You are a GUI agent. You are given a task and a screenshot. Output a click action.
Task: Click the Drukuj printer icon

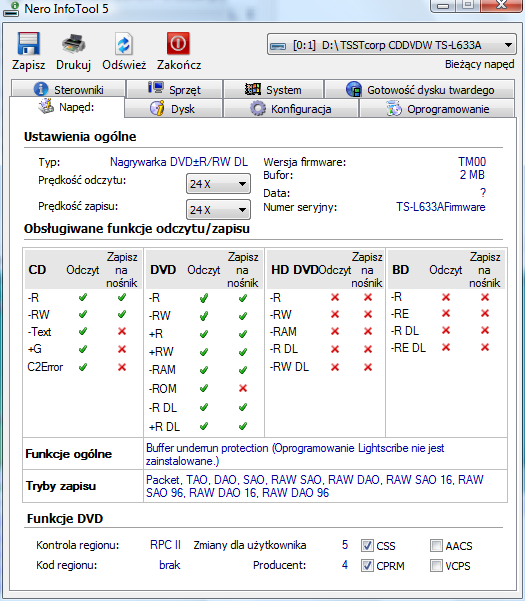pos(74,44)
